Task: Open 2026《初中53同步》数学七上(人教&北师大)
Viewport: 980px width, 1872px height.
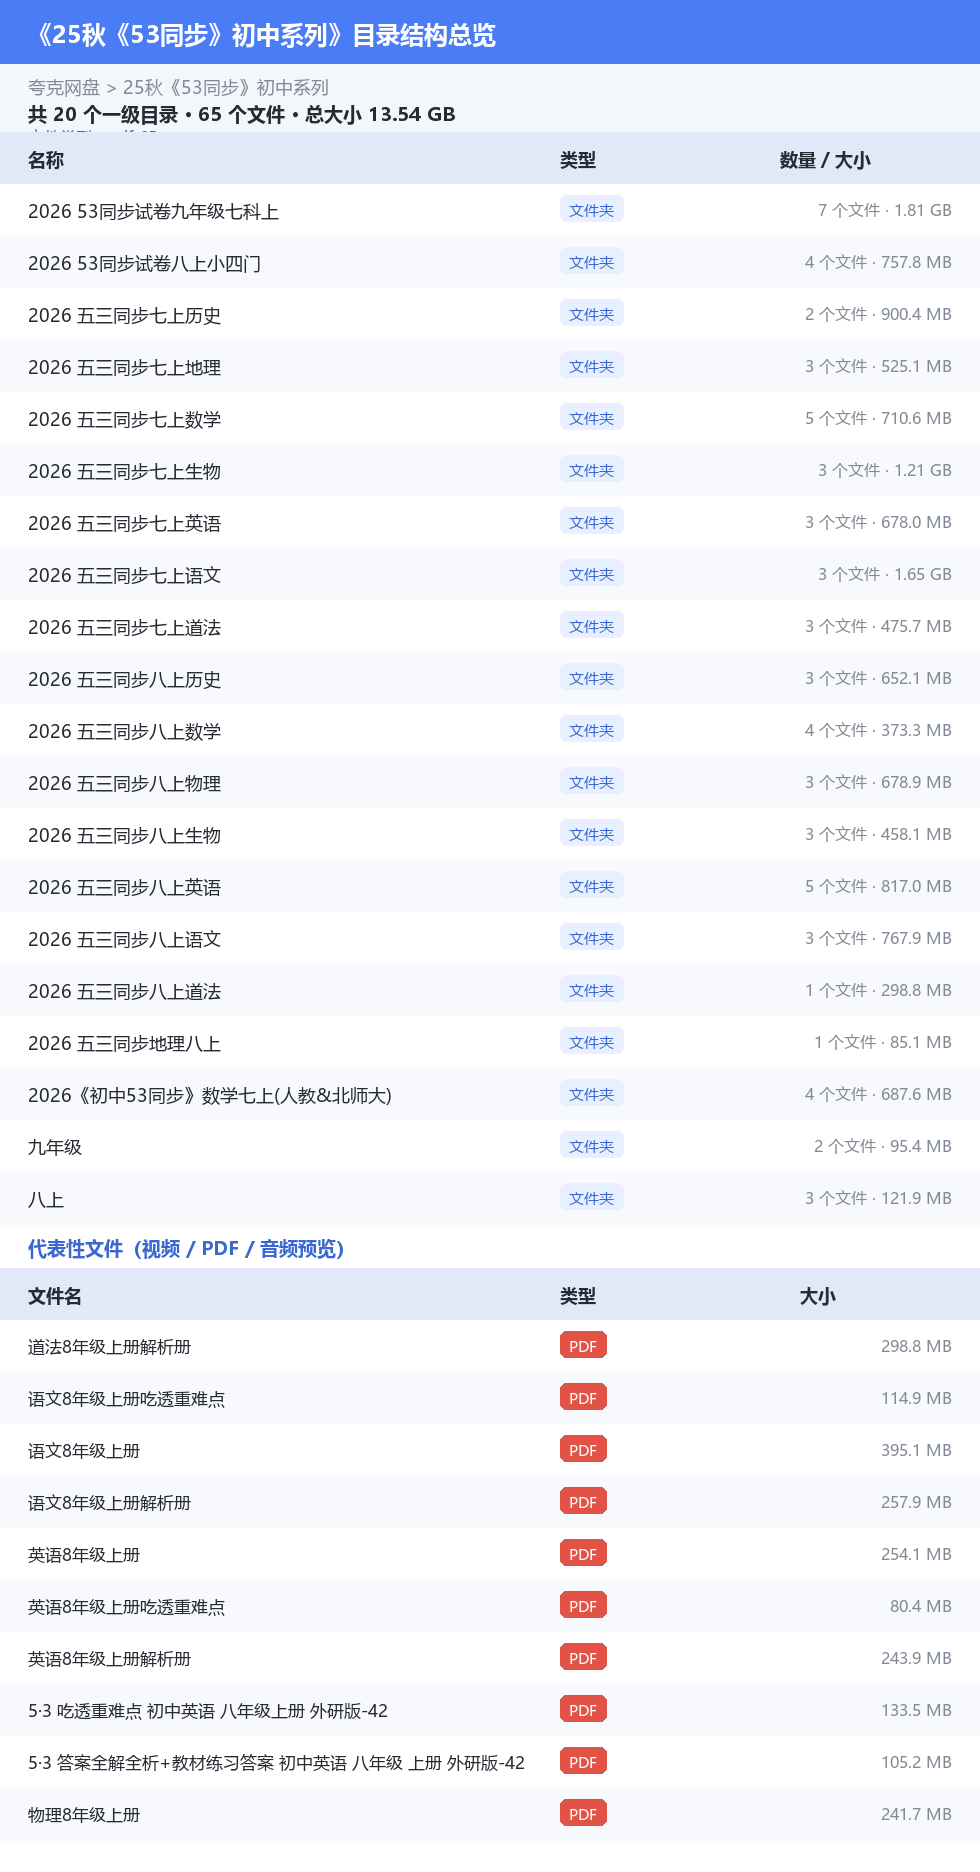Action: 210,1095
